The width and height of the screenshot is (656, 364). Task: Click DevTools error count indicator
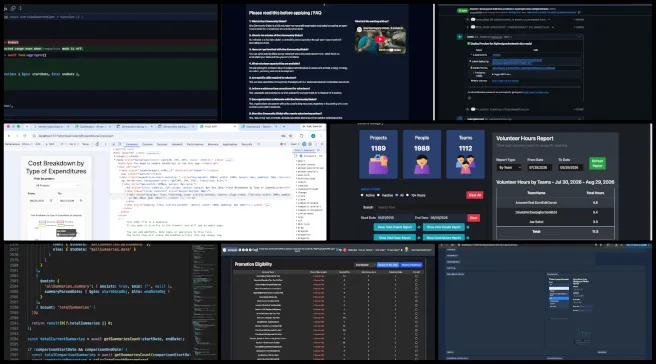point(283,144)
